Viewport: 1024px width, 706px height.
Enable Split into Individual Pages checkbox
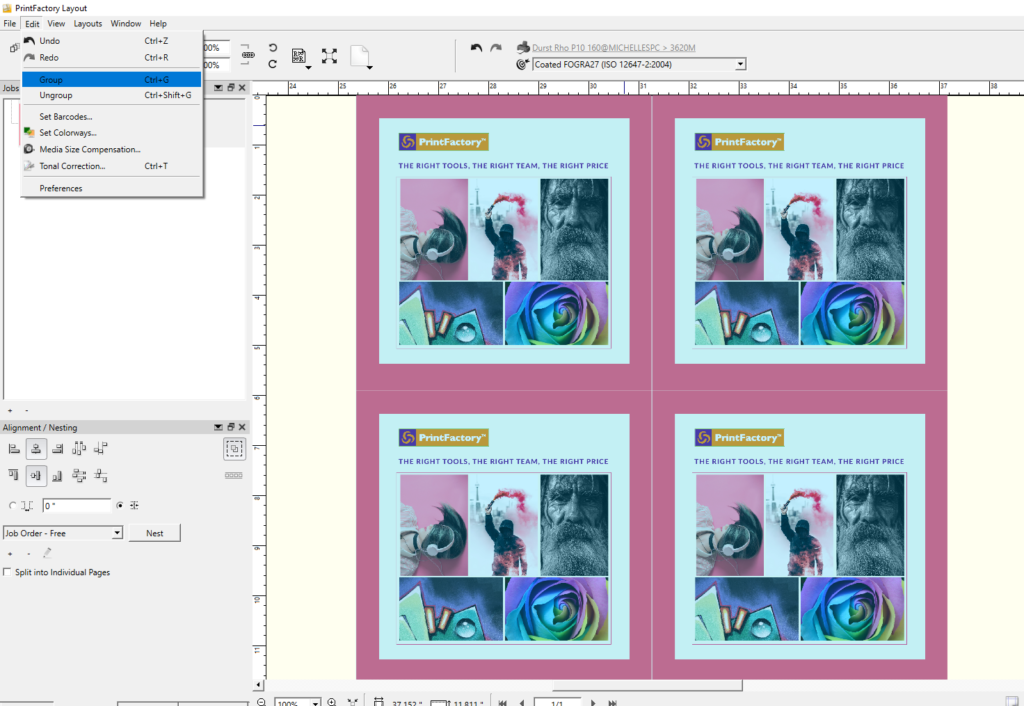tap(7, 572)
